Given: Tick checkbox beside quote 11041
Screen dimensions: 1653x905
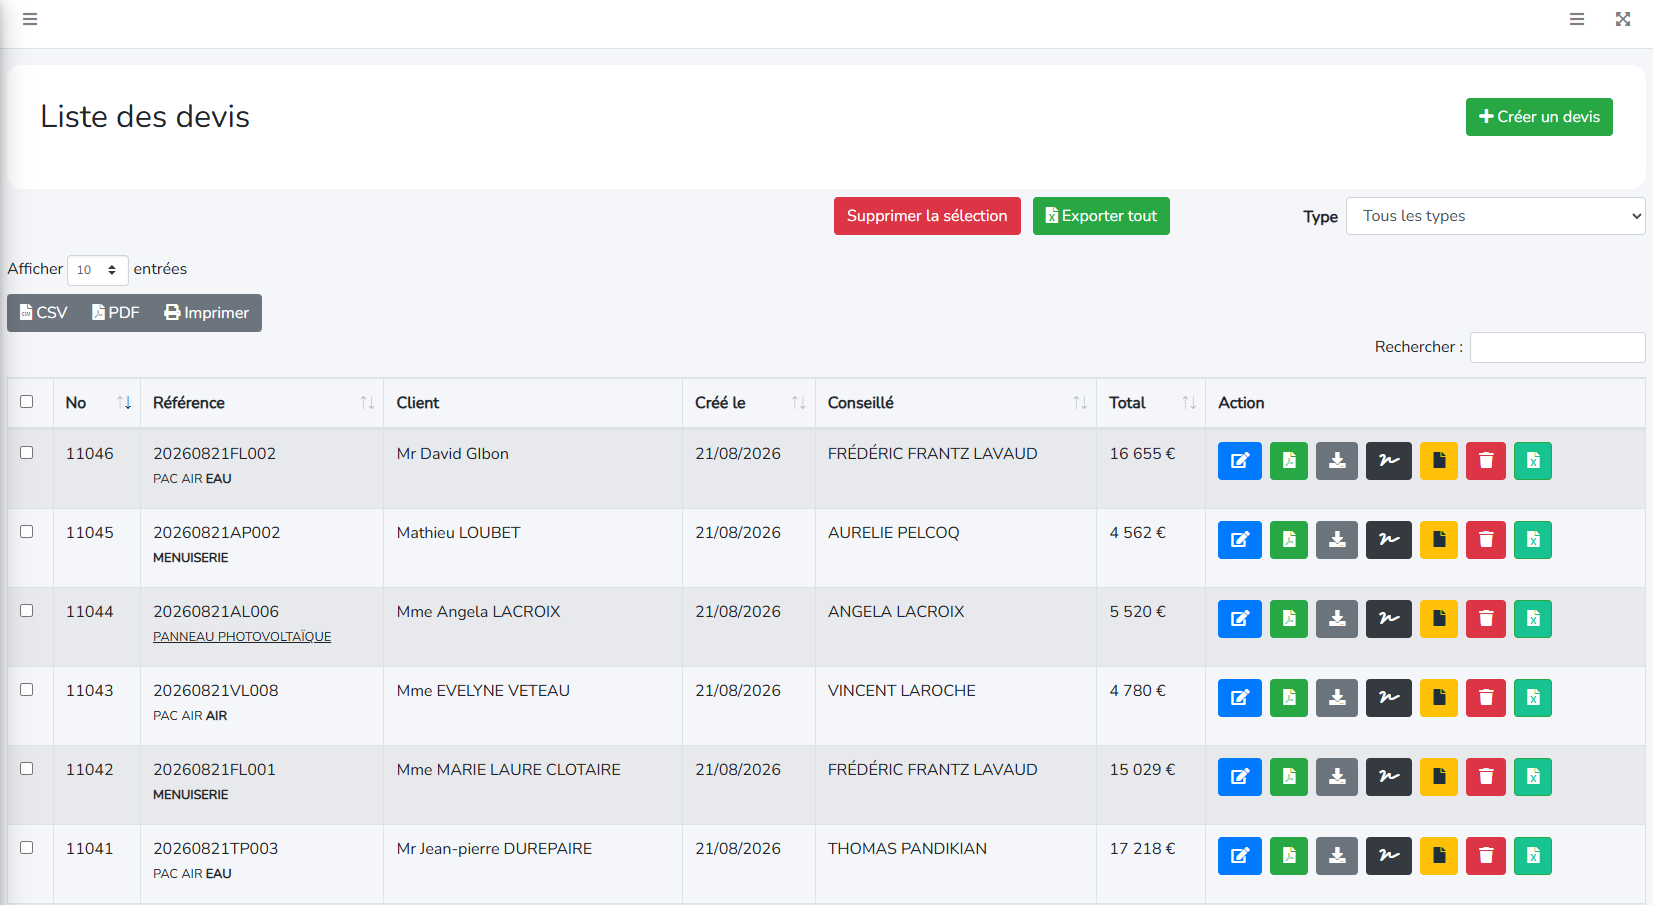Looking at the screenshot, I should pyautogui.click(x=27, y=848).
